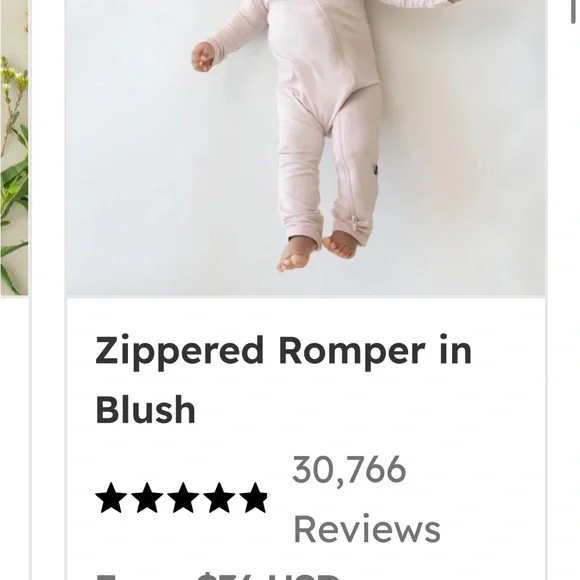
Task: Open the 30,766 review count
Action: point(349,470)
